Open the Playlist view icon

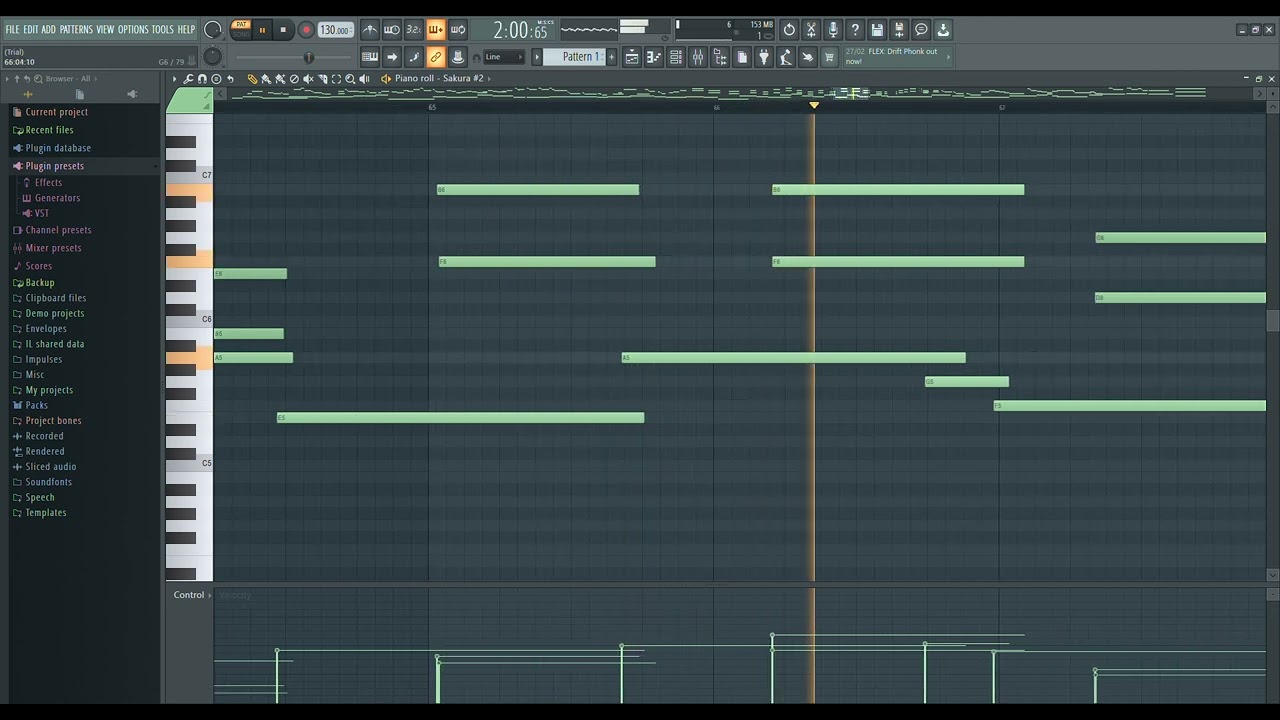632,57
